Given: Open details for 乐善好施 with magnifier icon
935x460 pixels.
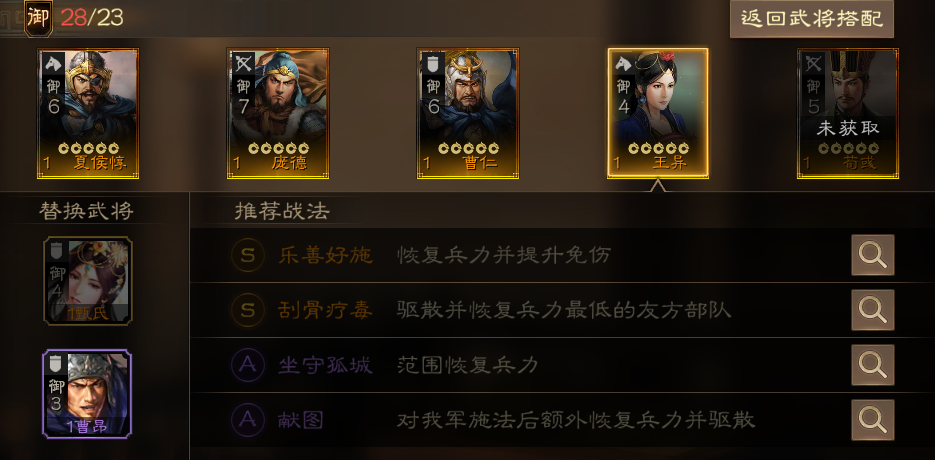Looking at the screenshot, I should coord(872,255).
